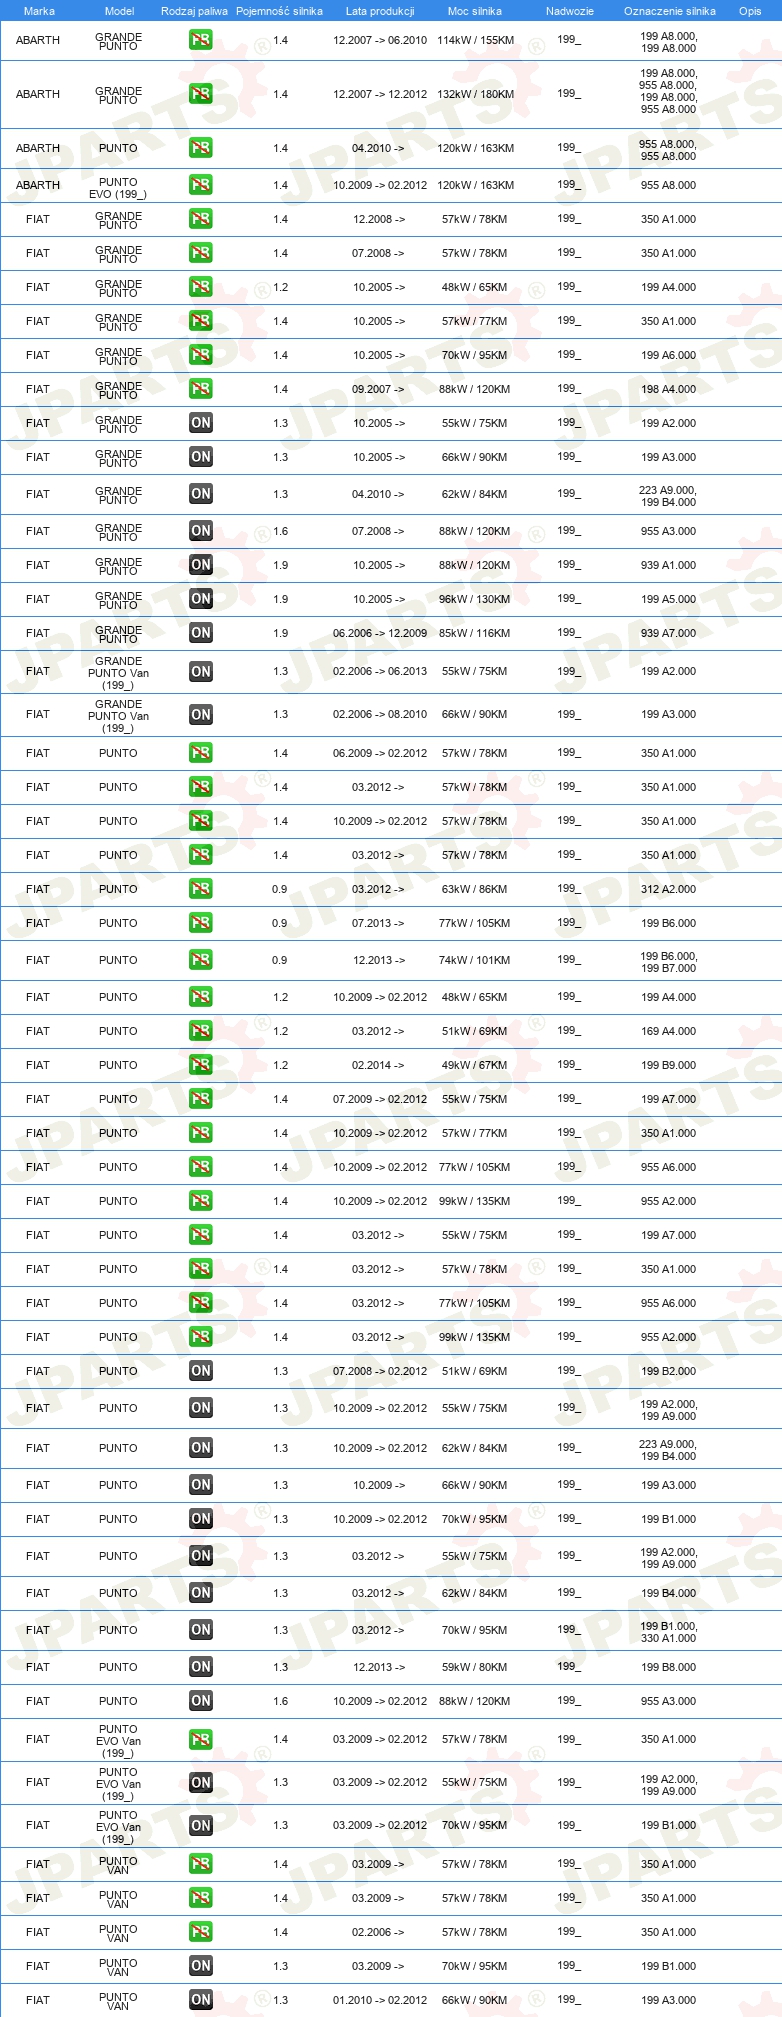
Task: Click PB icon in Punto 0.9 07.2013 row
Action: [x=201, y=923]
